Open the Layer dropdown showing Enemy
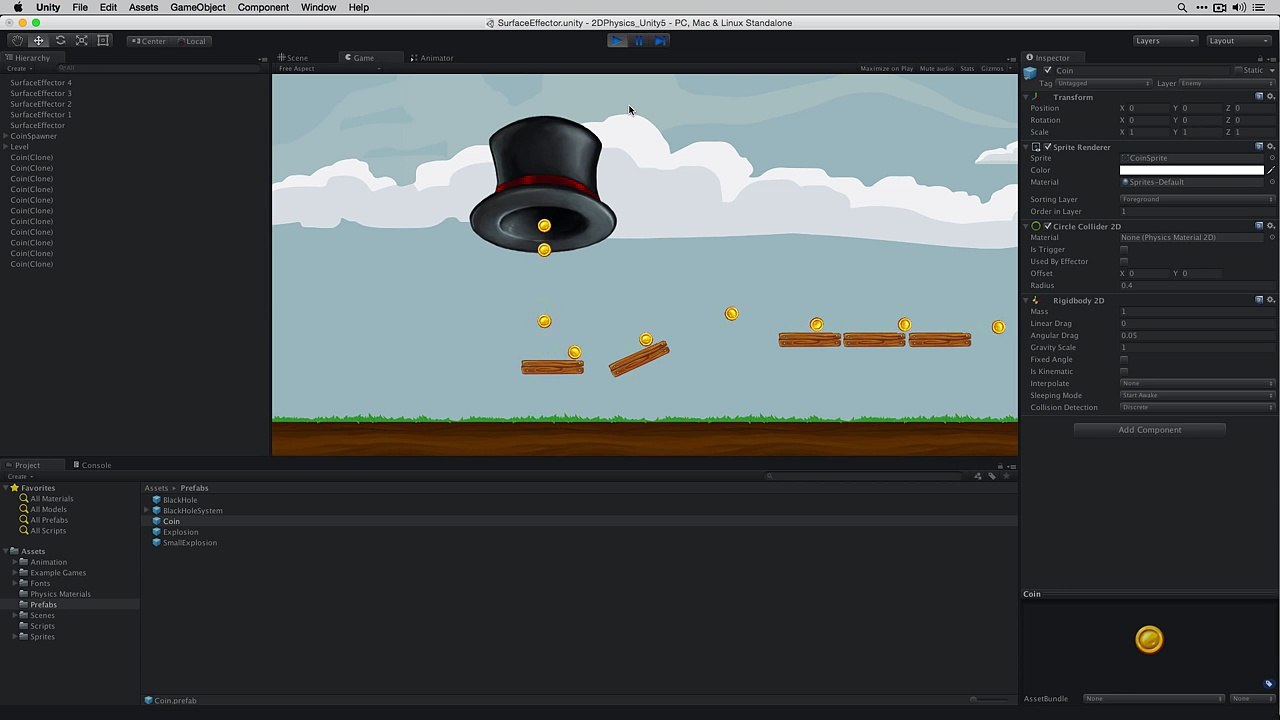 (1227, 84)
